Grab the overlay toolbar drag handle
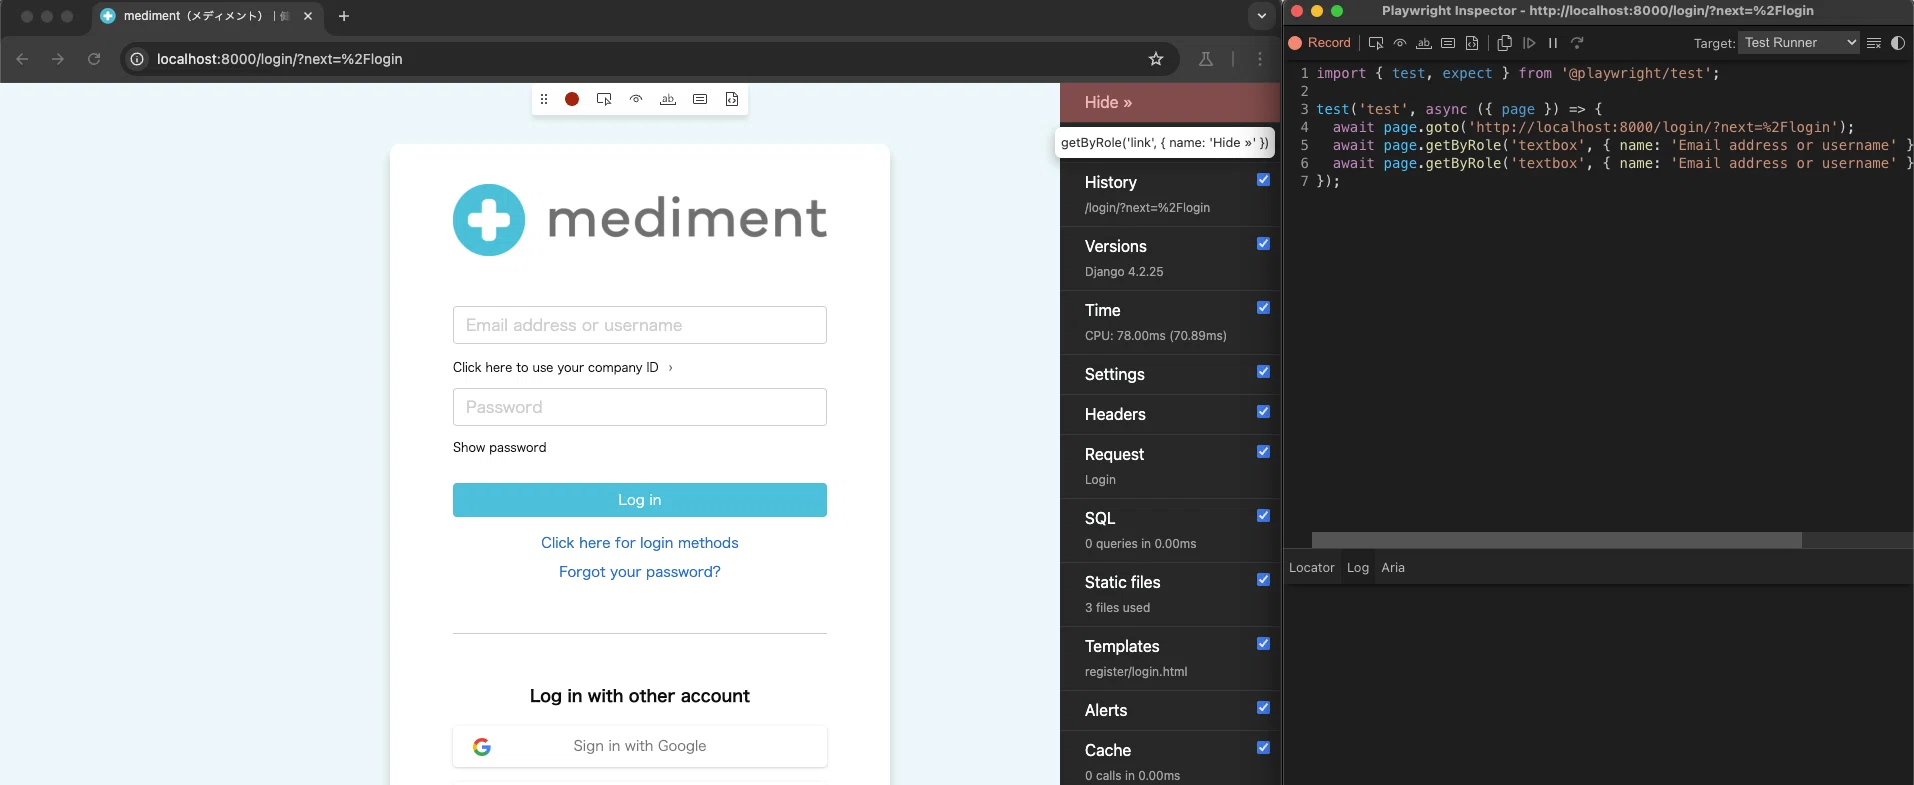The height and width of the screenshot is (785, 1914). click(544, 99)
